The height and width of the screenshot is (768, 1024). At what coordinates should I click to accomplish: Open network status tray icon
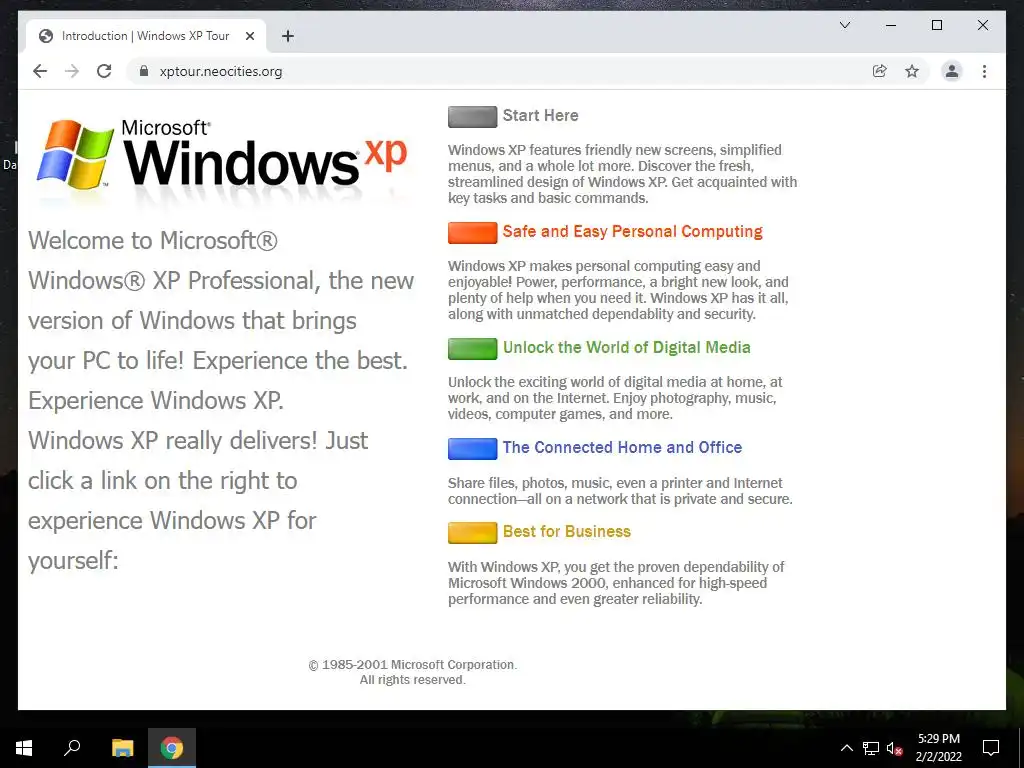871,748
